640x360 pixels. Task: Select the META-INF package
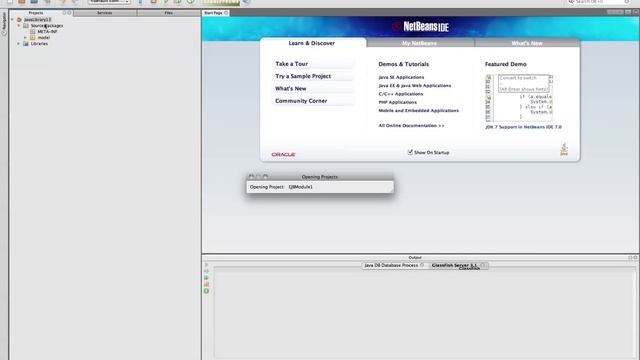pyautogui.click(x=47, y=31)
